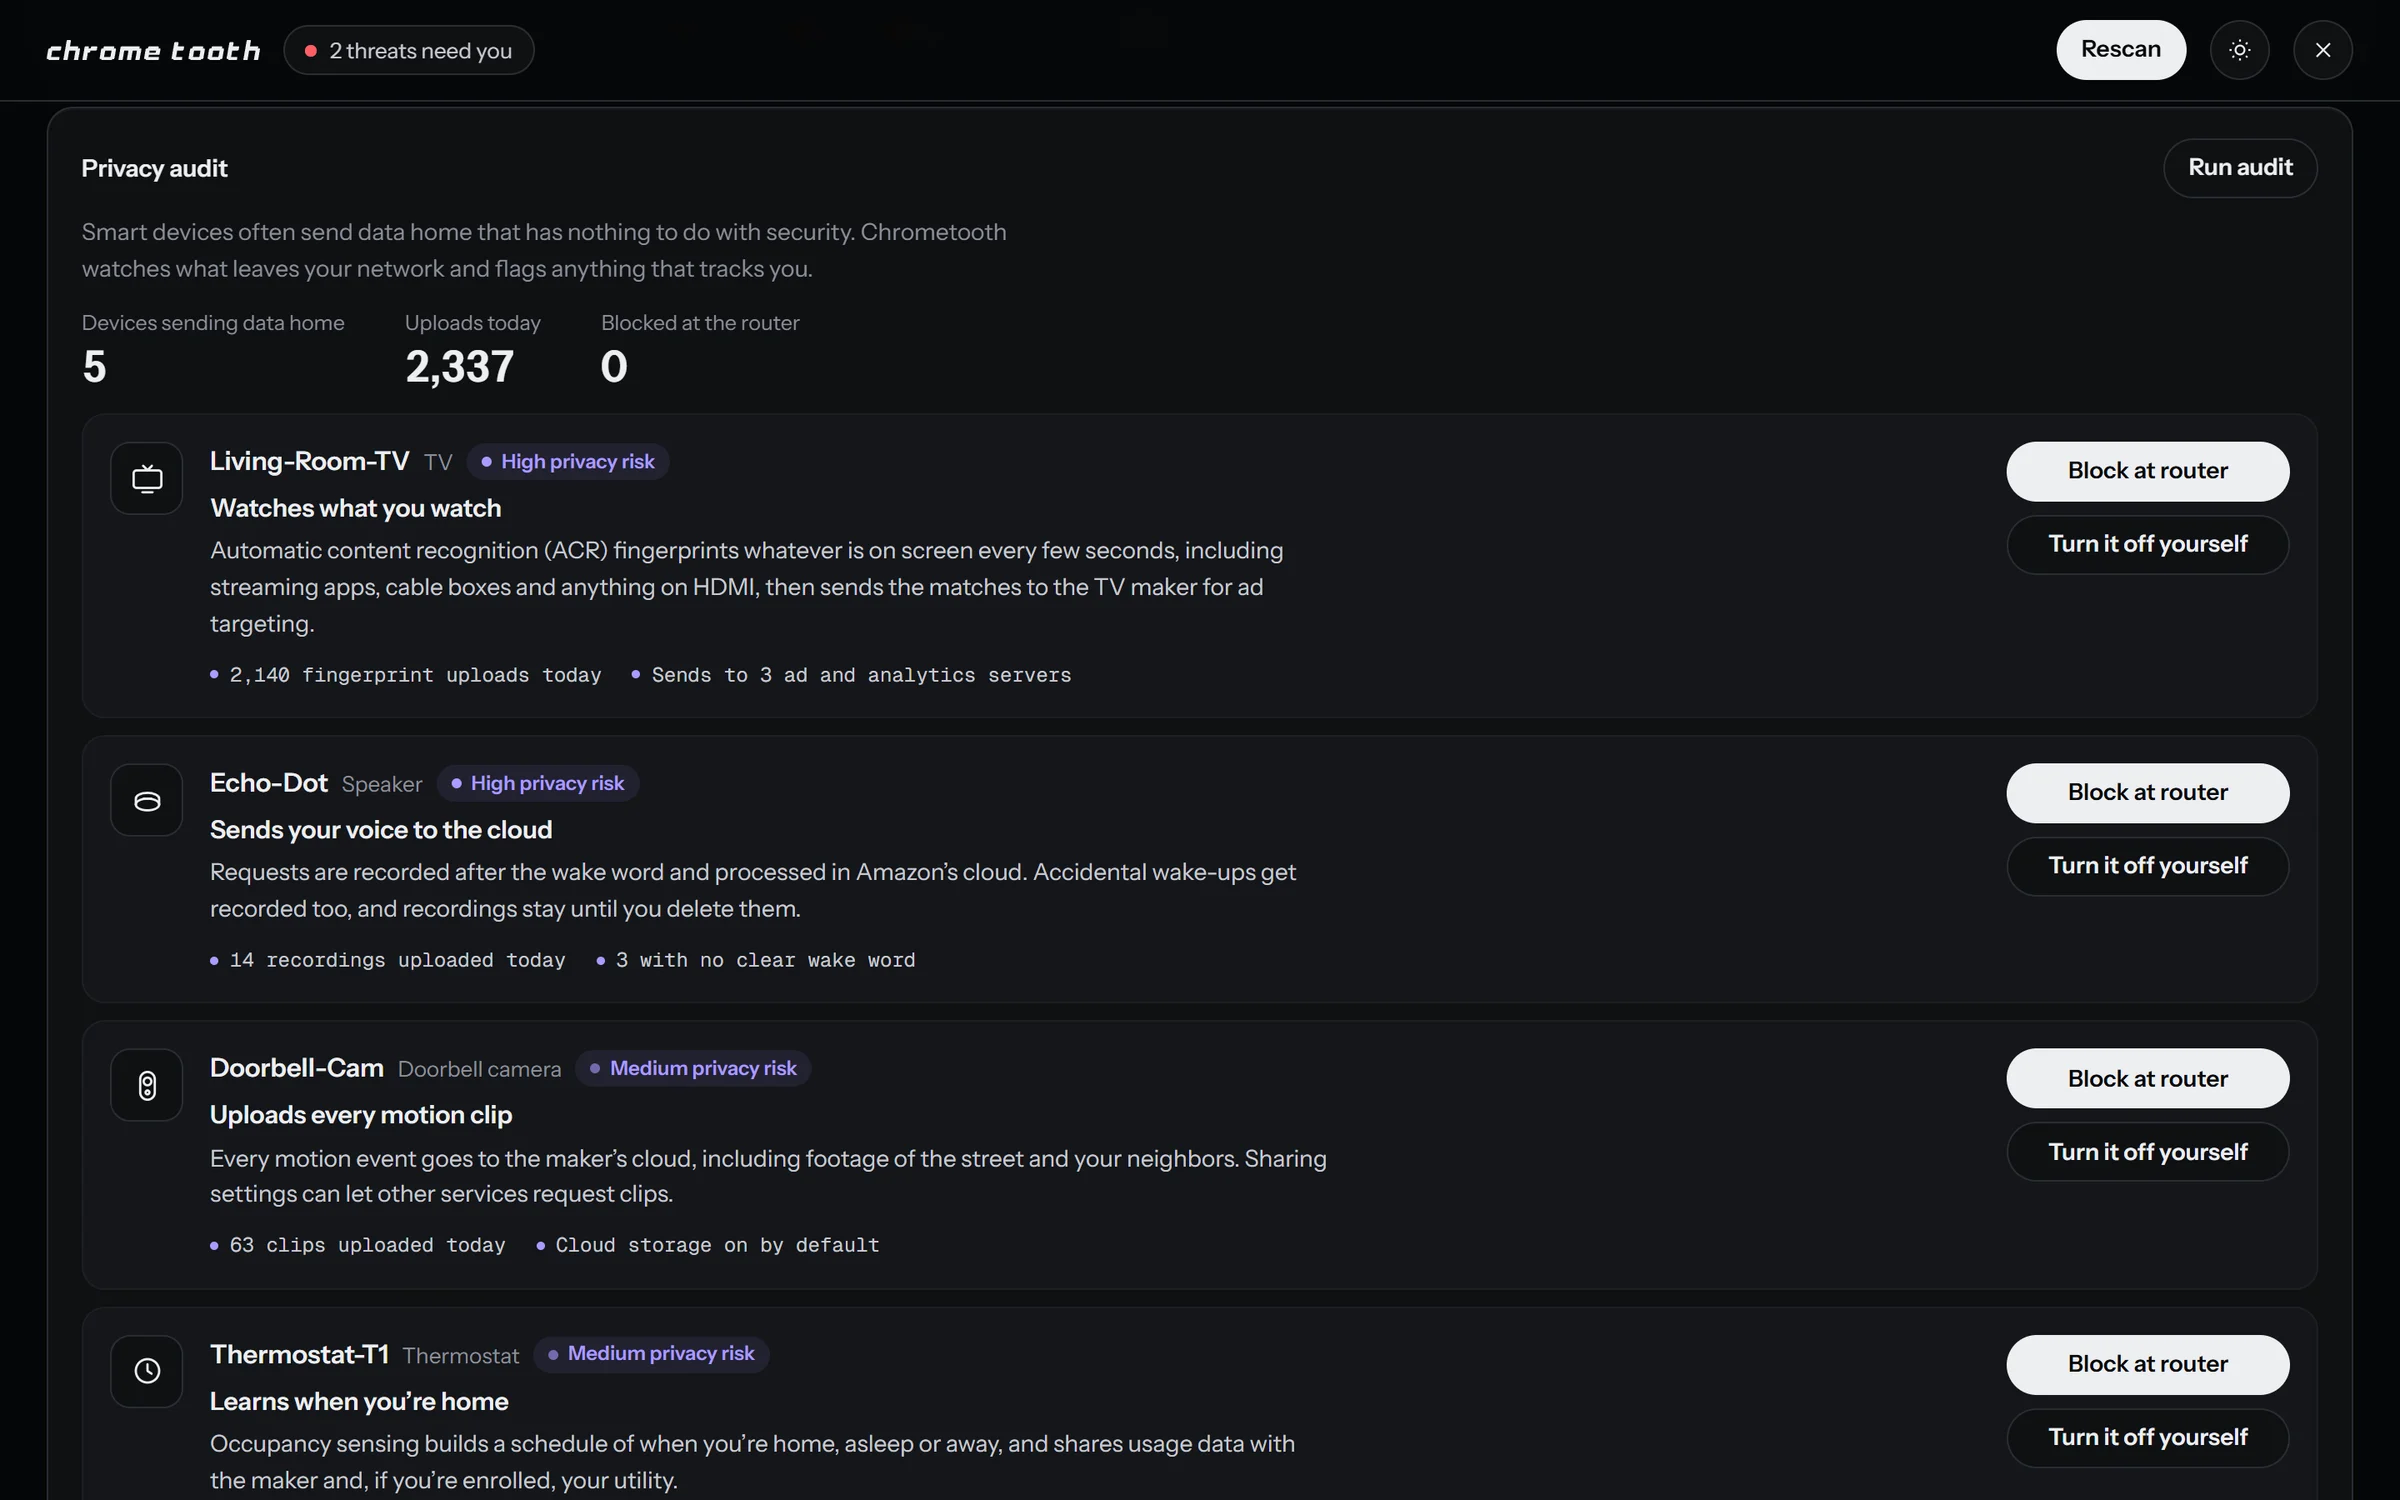This screenshot has height=1500, width=2400.
Task: Click the Thermostat-T1 clock icon
Action: click(x=147, y=1371)
